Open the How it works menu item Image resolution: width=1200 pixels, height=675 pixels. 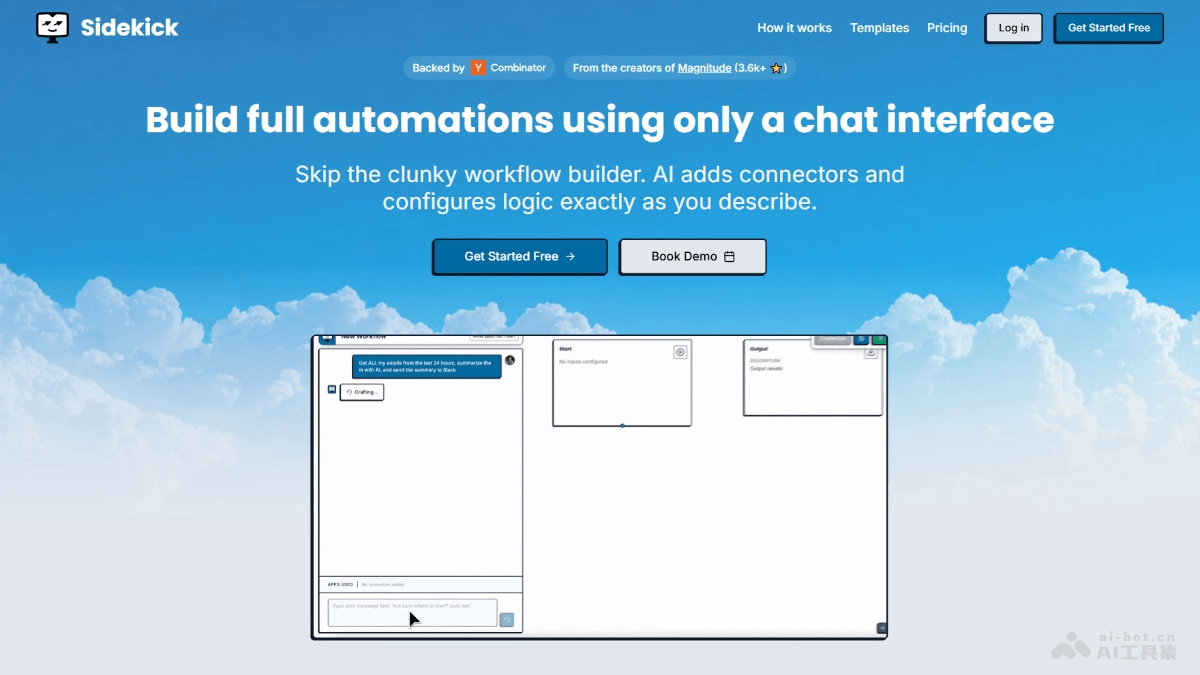(x=794, y=28)
